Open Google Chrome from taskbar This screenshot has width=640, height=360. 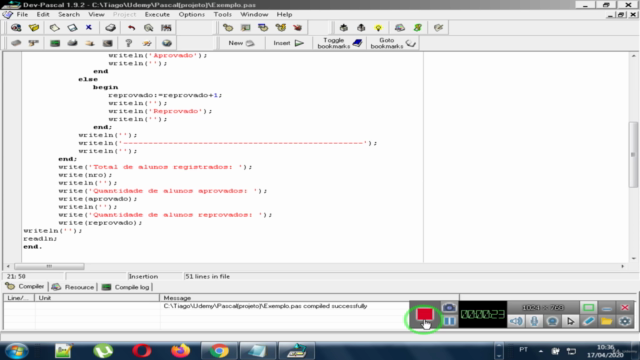[219, 351]
